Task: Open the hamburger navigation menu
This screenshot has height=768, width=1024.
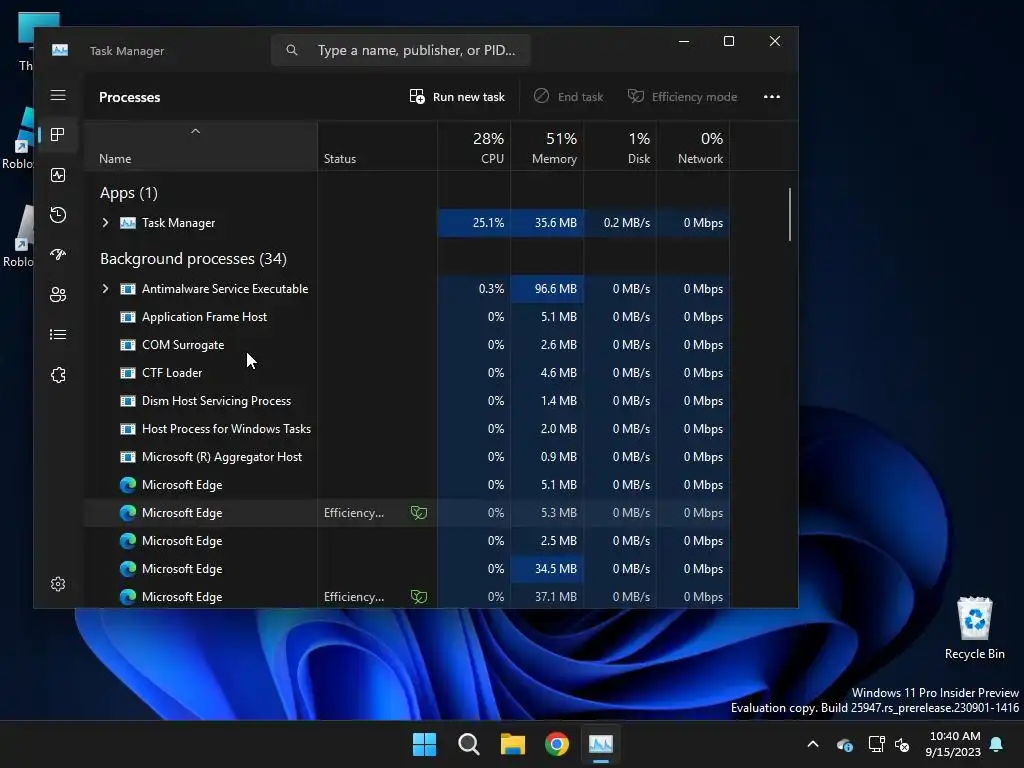Action: [58, 95]
